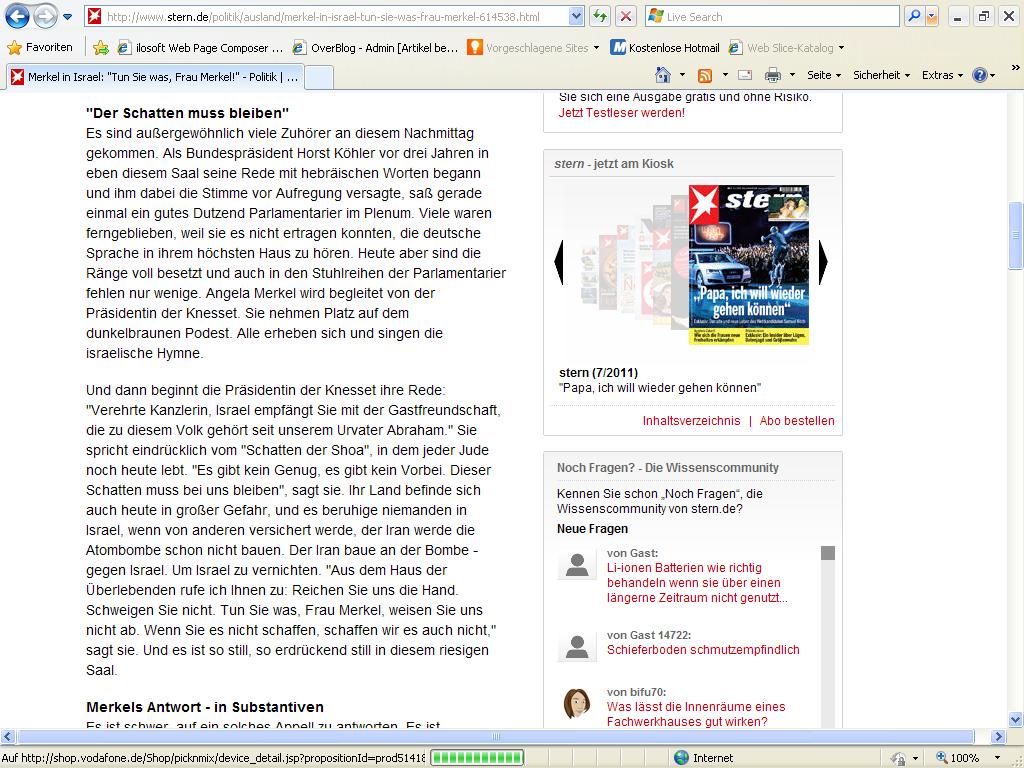1024x768 pixels.
Task: Click the protected mode status icon
Action: pyautogui.click(x=899, y=758)
